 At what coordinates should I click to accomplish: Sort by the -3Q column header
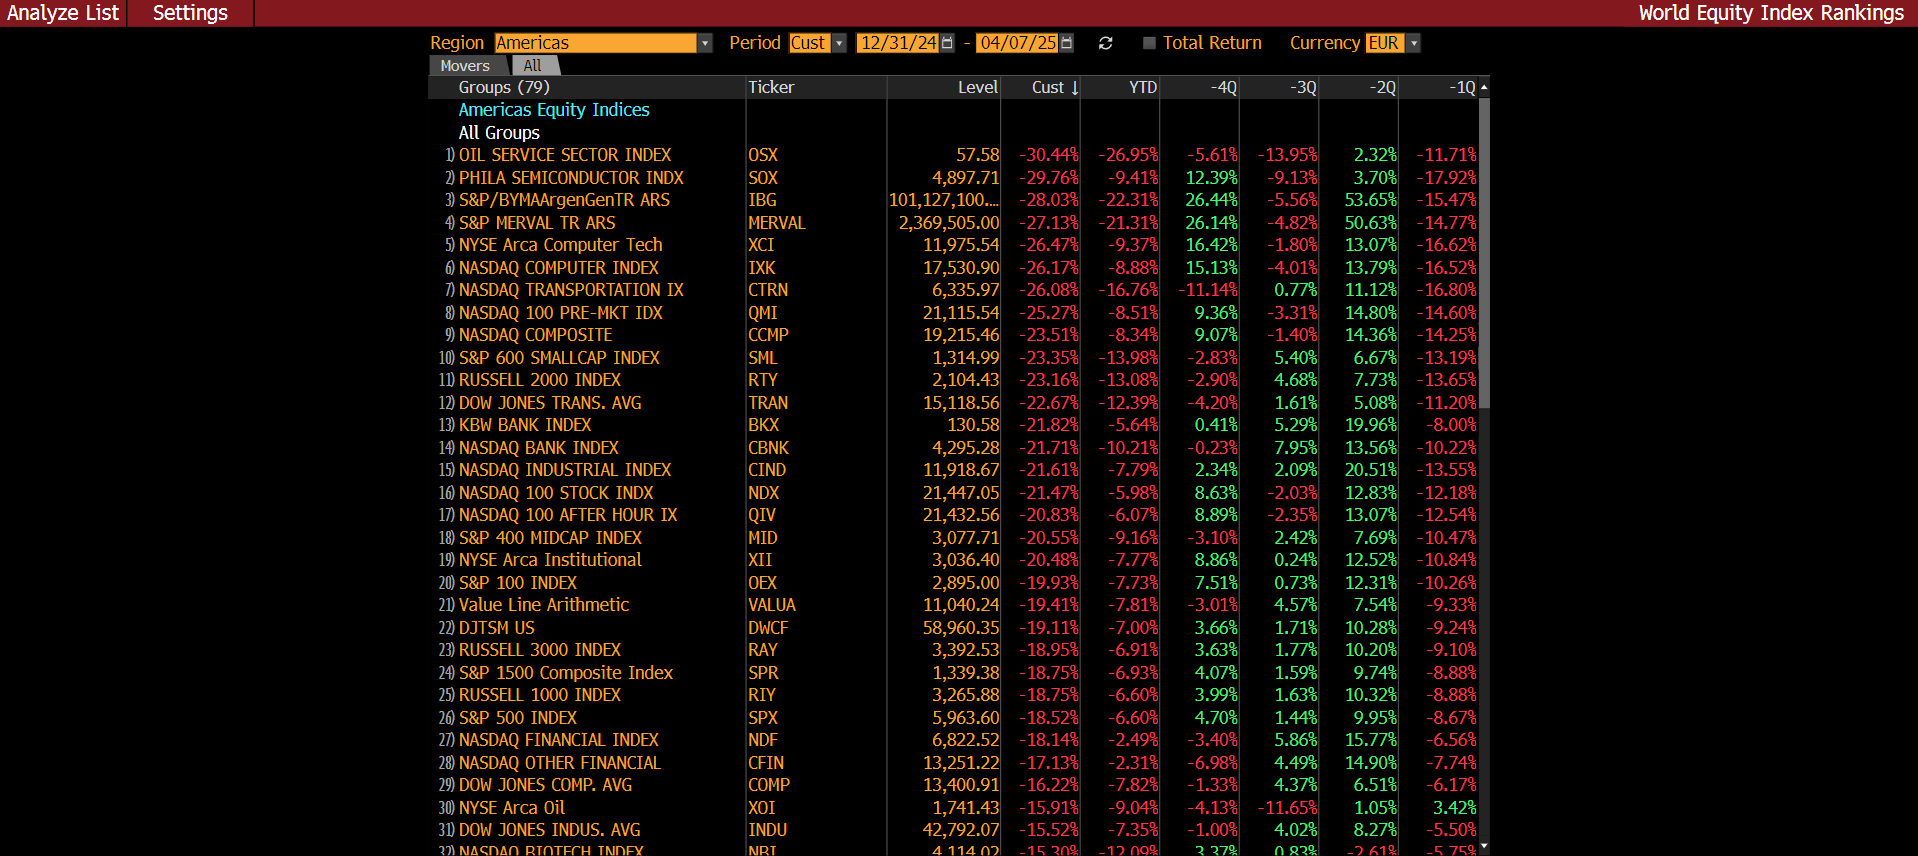(1279, 88)
